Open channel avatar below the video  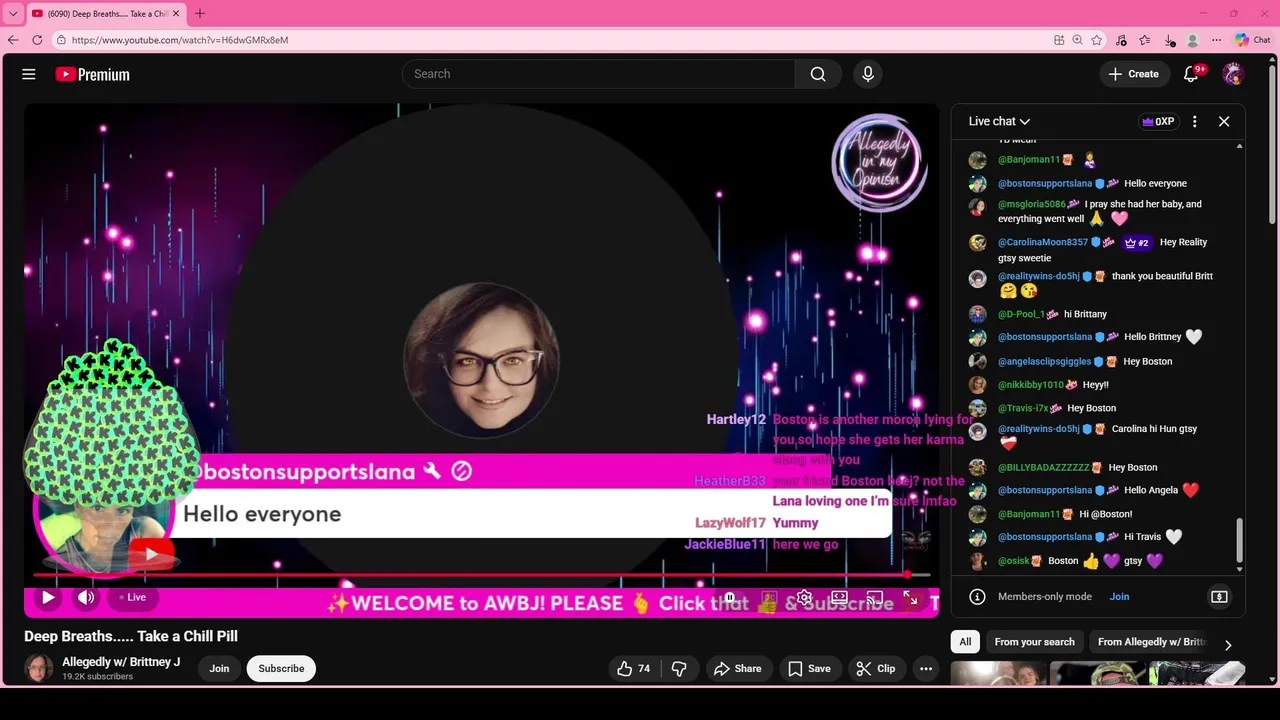[x=39, y=668]
